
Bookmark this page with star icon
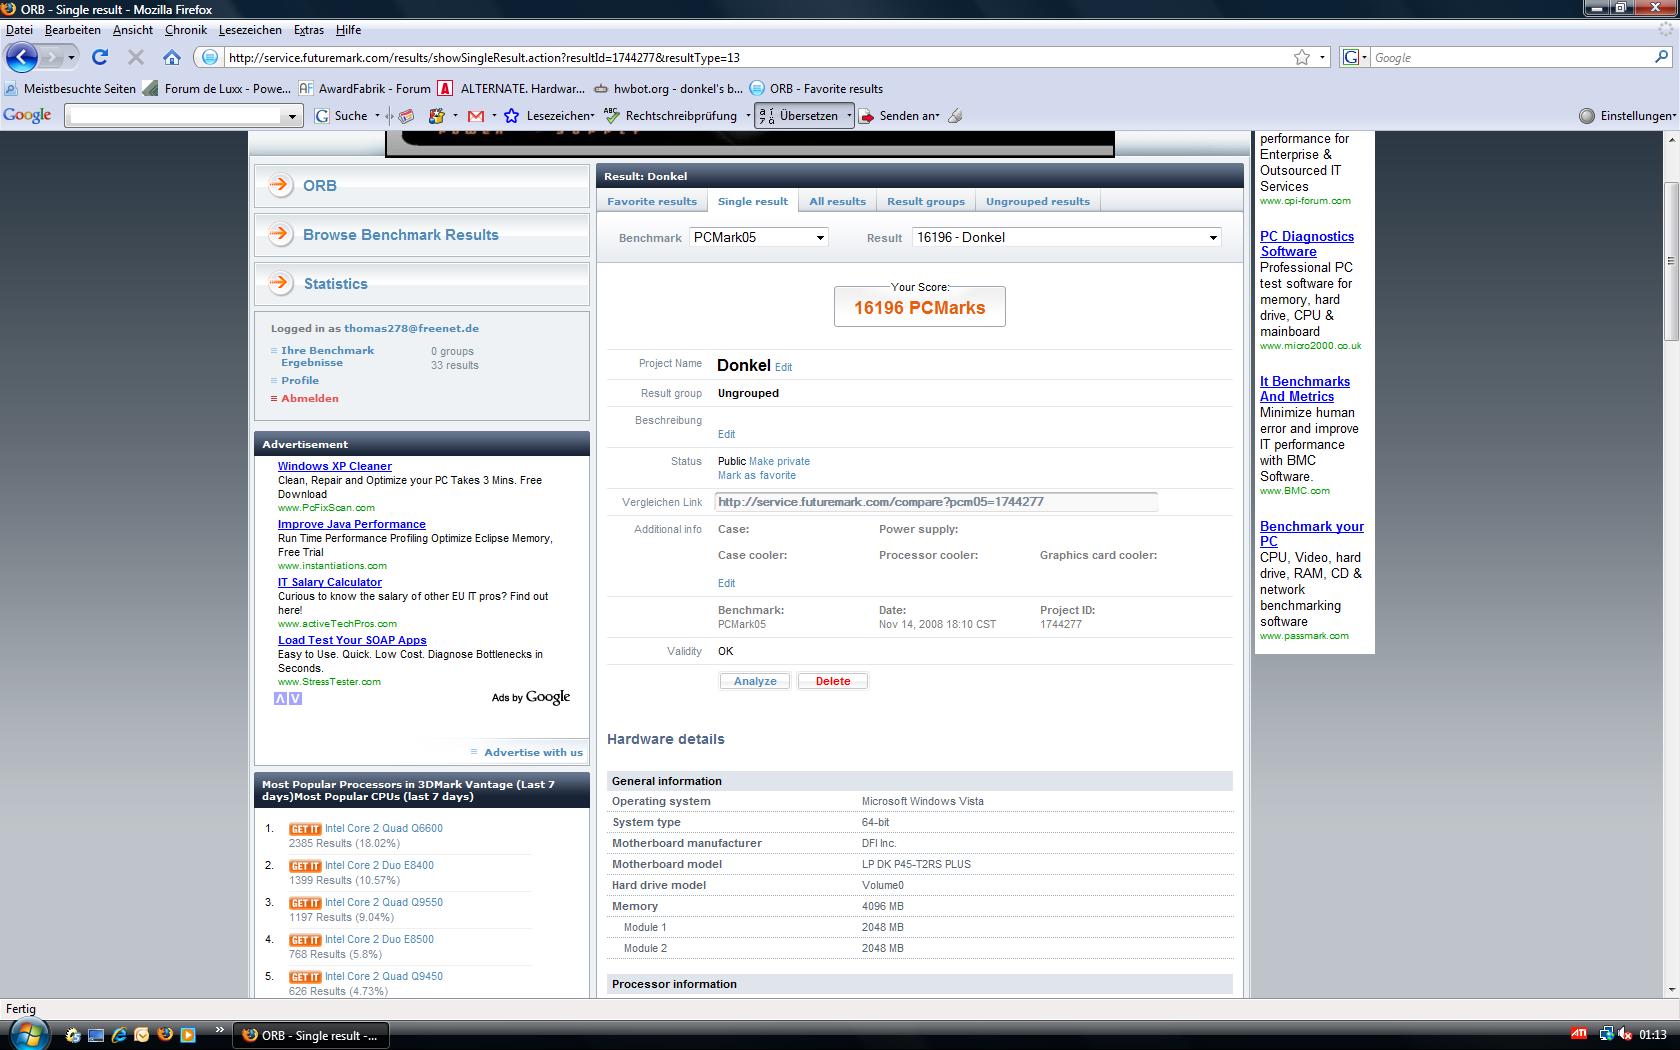(x=1302, y=57)
